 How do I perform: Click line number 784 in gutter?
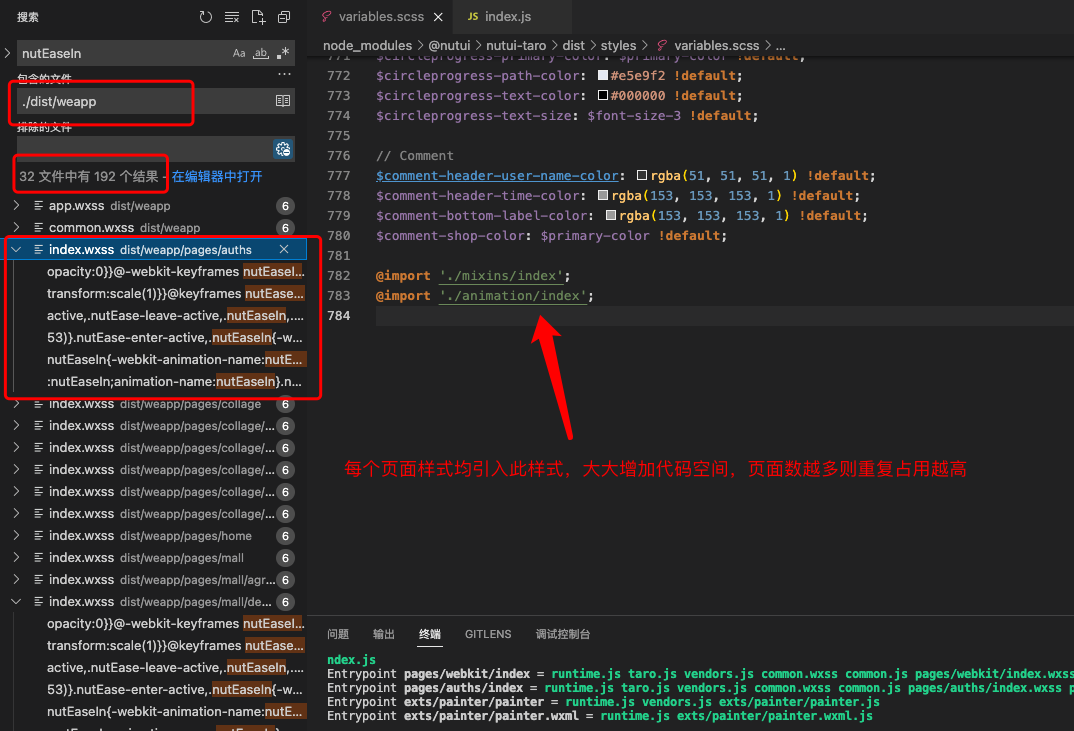click(338, 315)
